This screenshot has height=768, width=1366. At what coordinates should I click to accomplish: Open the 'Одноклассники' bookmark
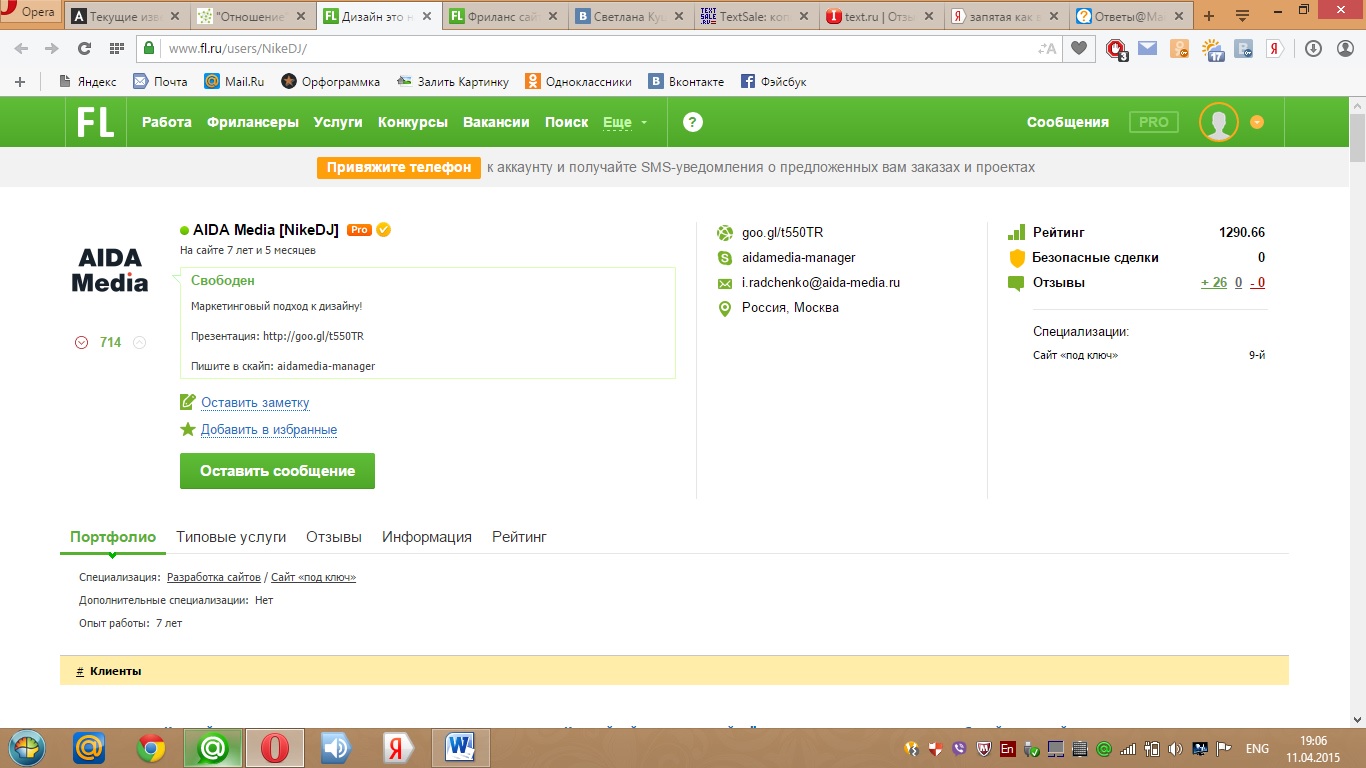[579, 82]
